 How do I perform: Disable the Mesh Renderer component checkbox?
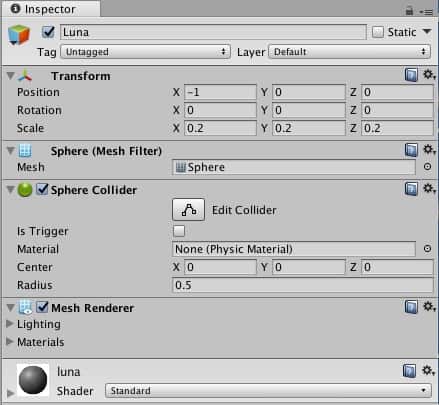click(x=42, y=307)
